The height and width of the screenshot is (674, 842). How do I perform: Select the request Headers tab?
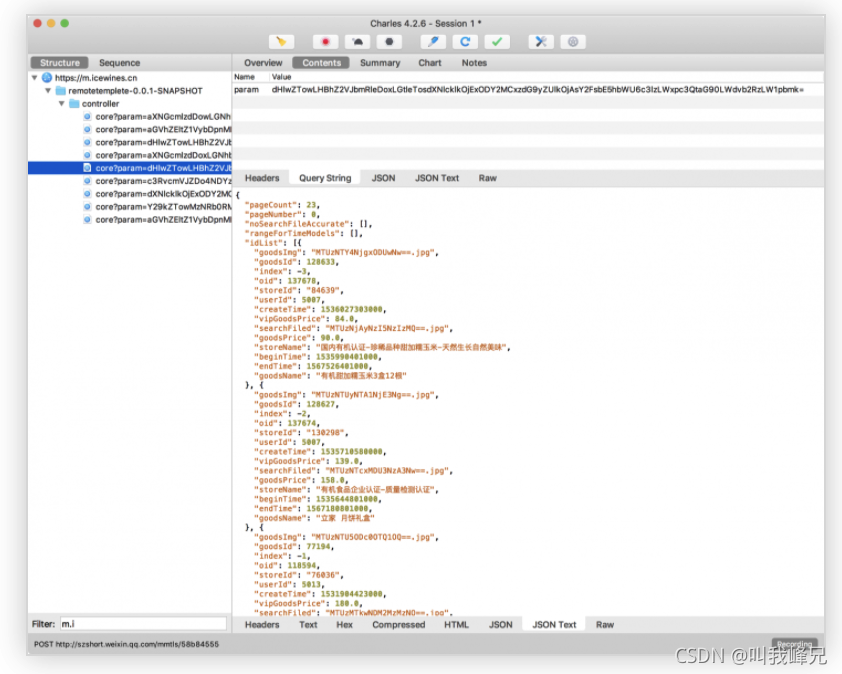click(x=262, y=178)
